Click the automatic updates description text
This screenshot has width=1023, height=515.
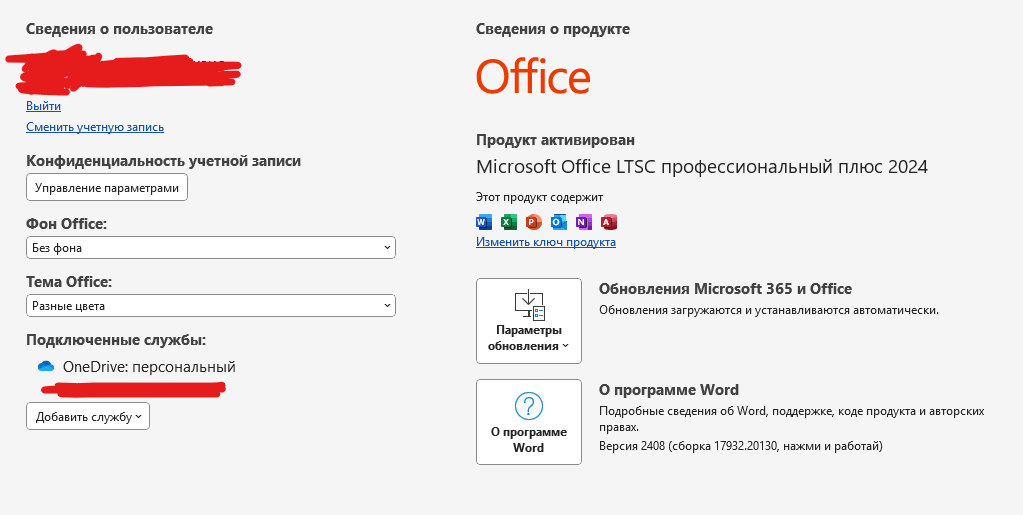[x=769, y=310]
